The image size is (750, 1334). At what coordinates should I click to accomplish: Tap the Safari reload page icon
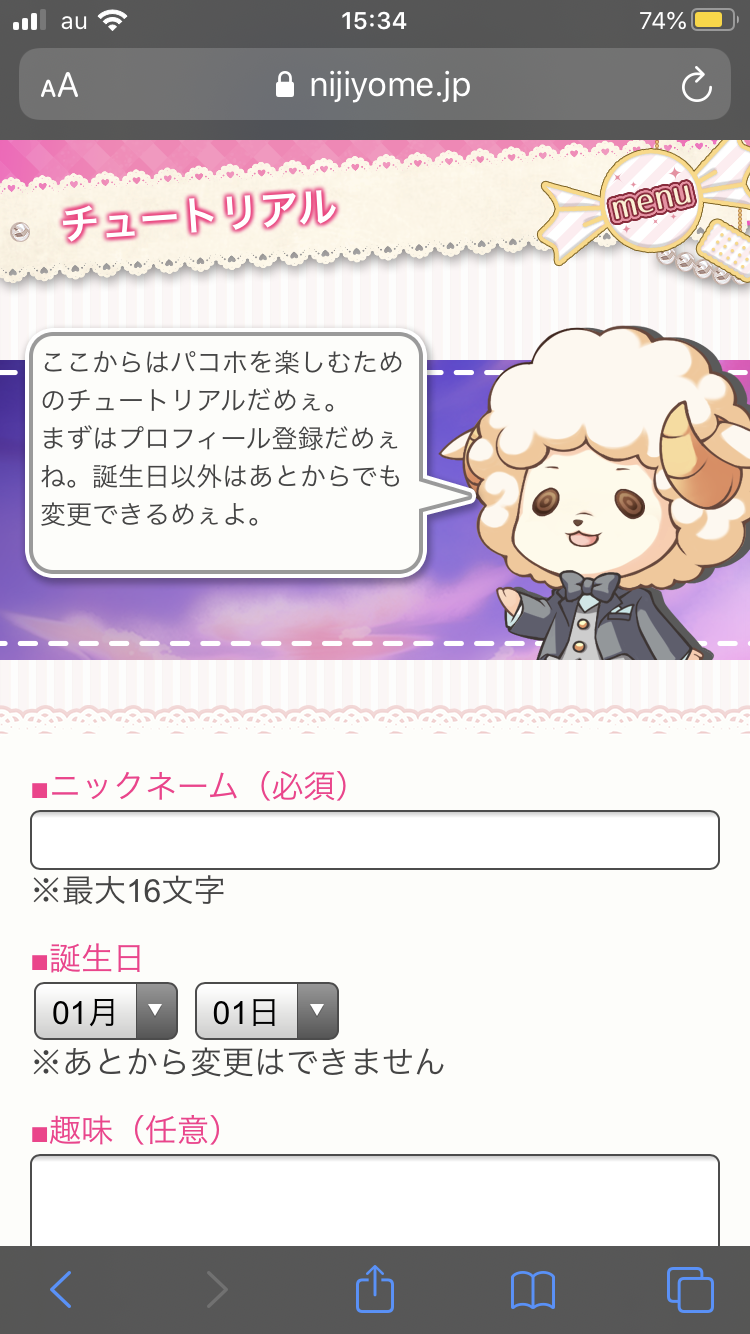tap(696, 86)
